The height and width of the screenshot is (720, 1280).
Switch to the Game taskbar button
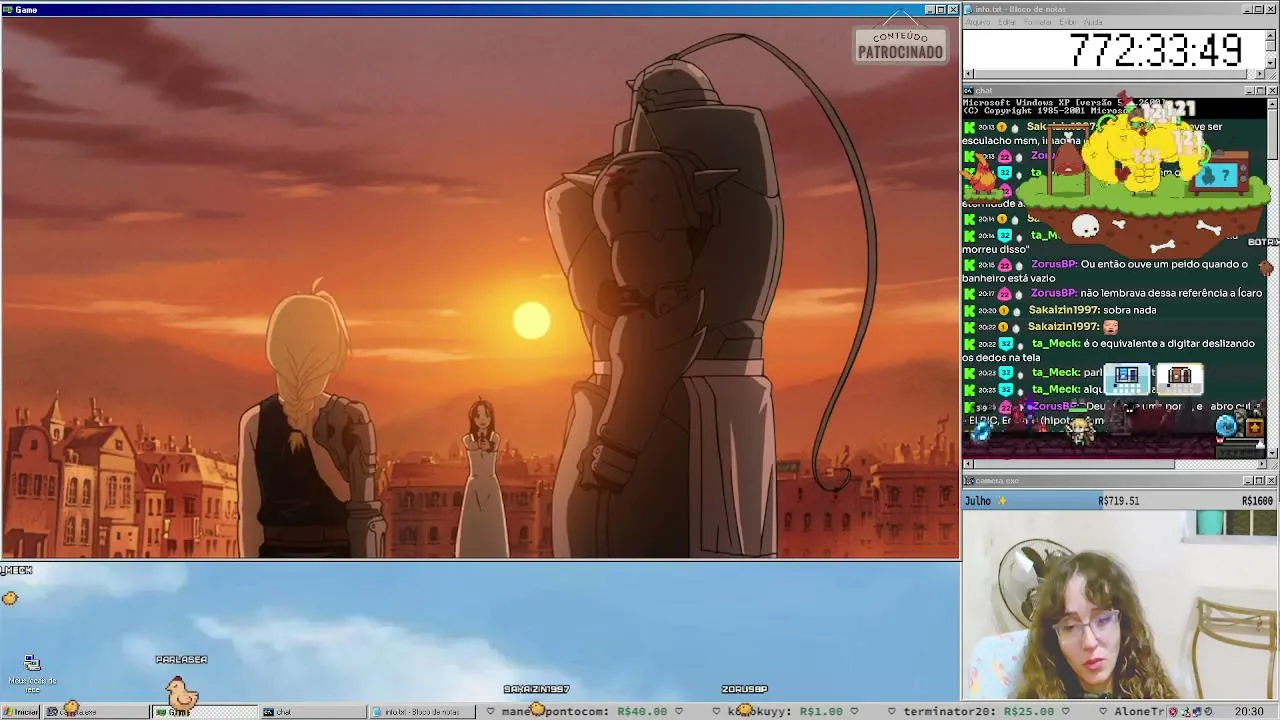pyautogui.click(x=204, y=712)
